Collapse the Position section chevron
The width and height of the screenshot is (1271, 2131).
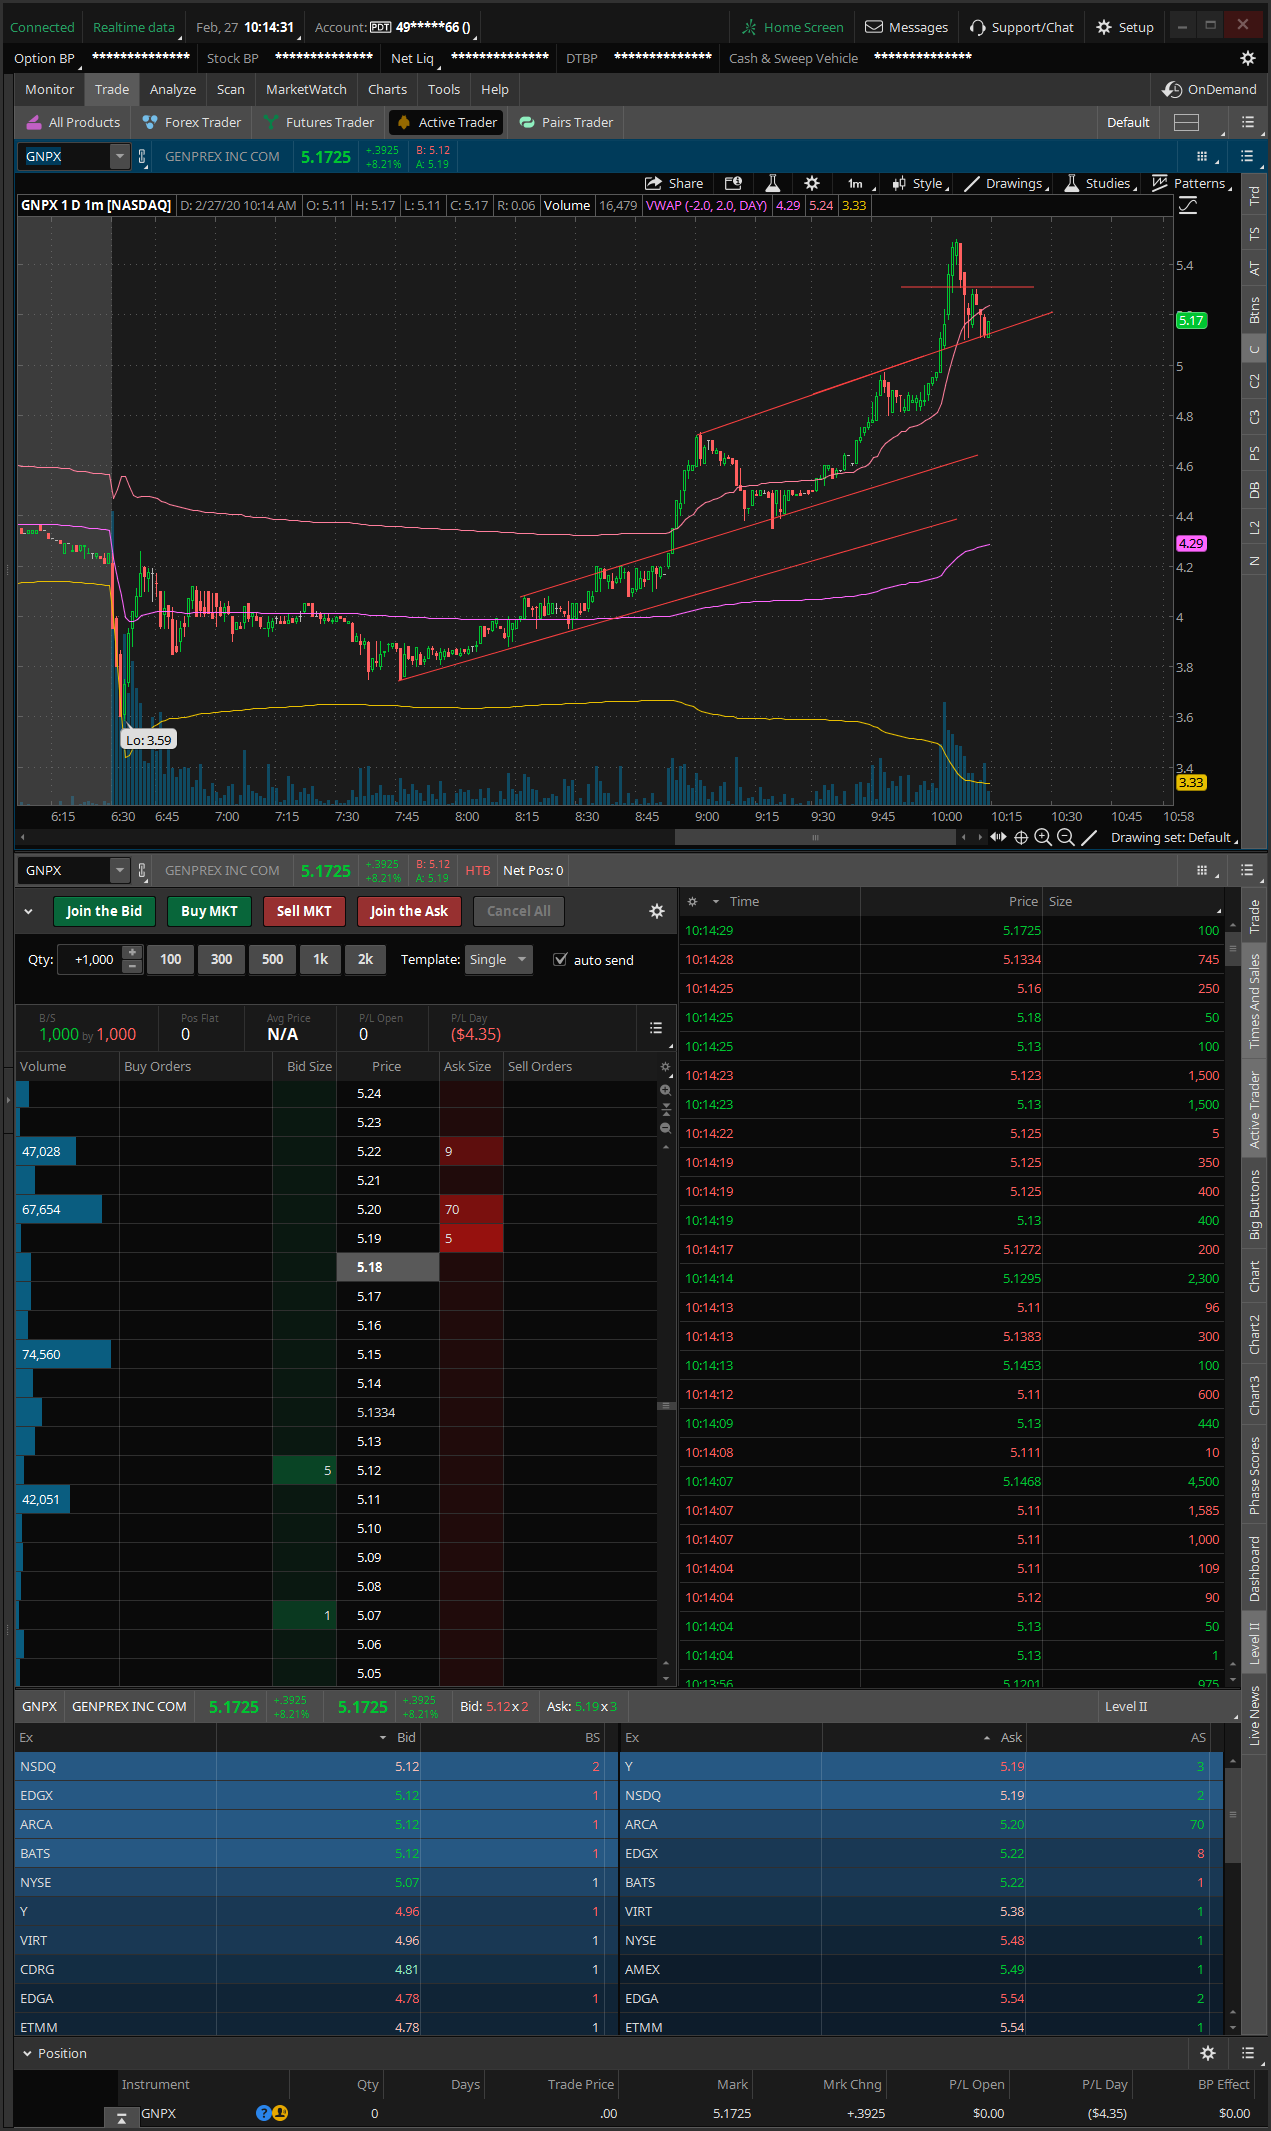point(27,2053)
